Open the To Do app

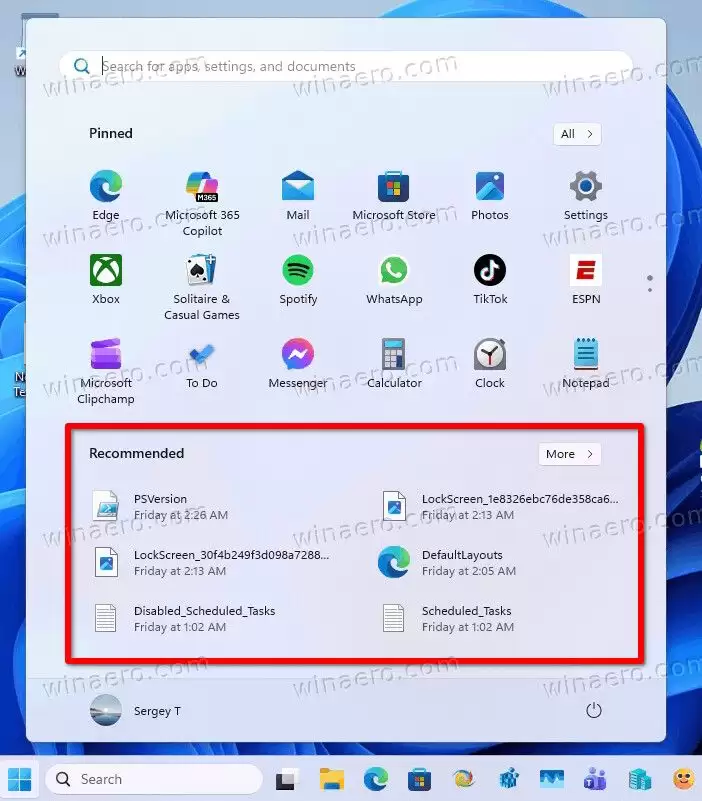click(x=202, y=363)
